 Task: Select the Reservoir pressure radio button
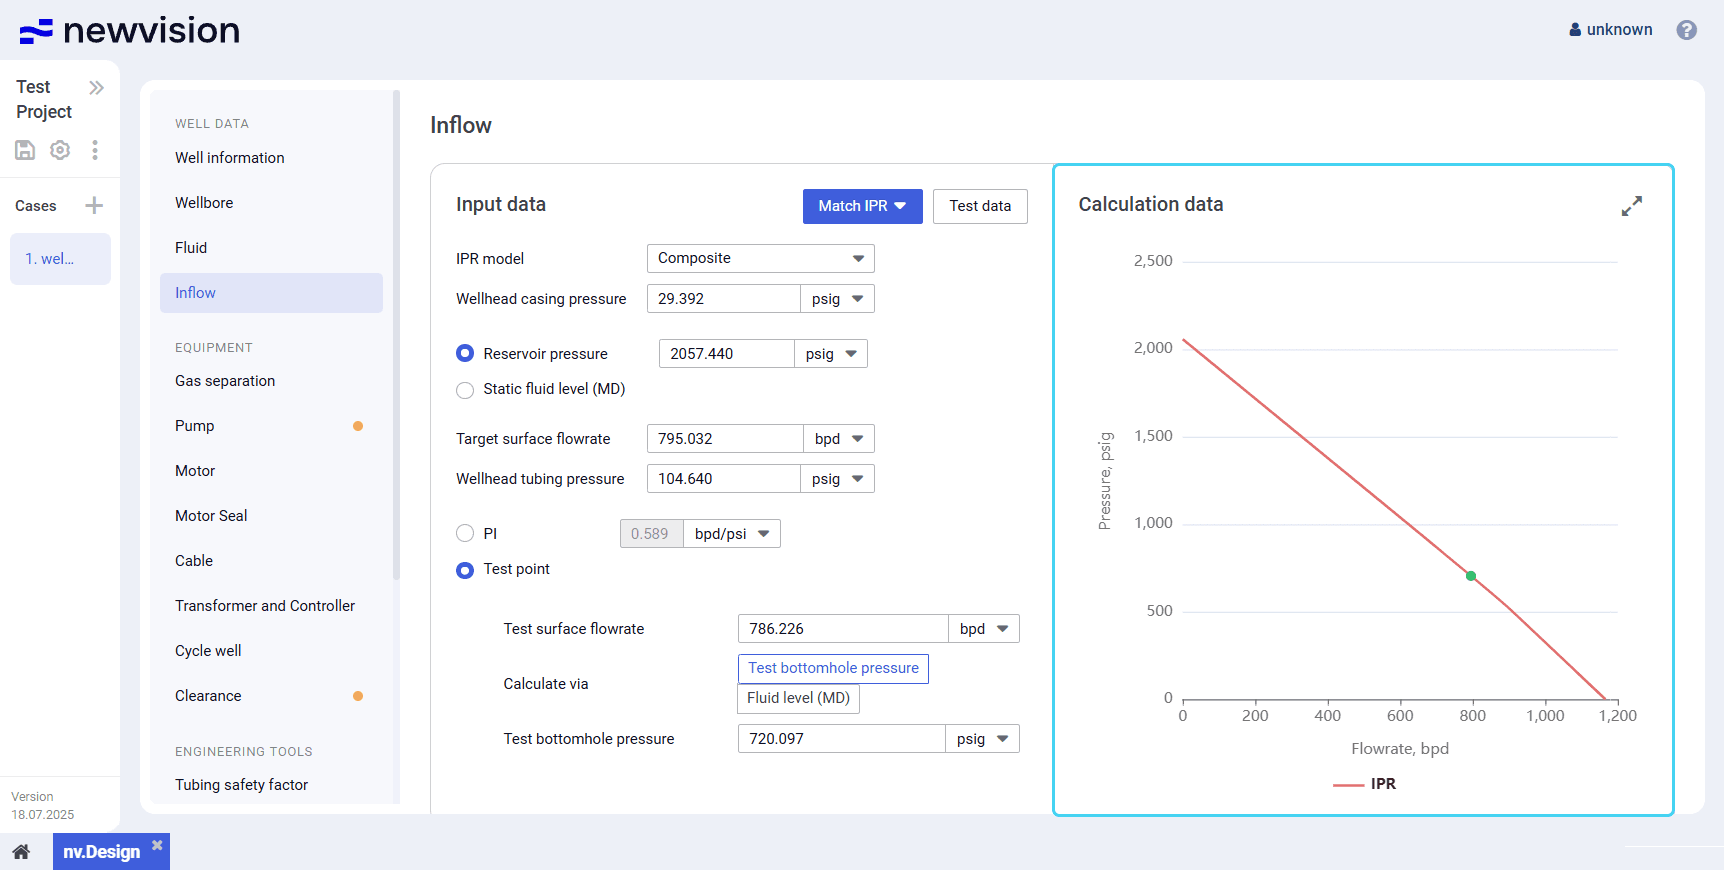[x=465, y=354]
